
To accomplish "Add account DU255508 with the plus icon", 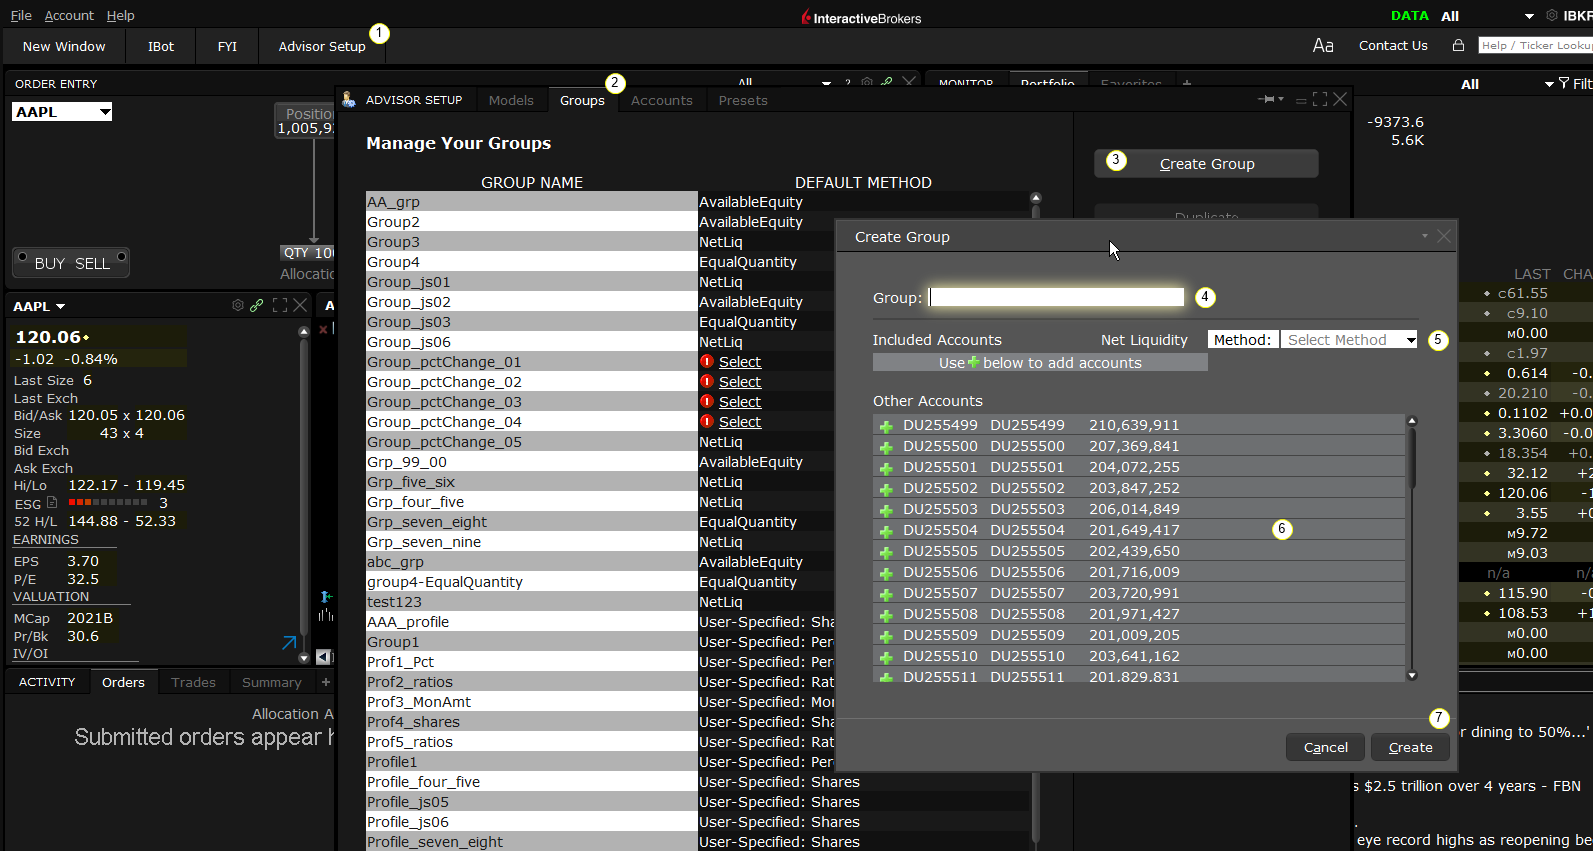I will (x=886, y=615).
